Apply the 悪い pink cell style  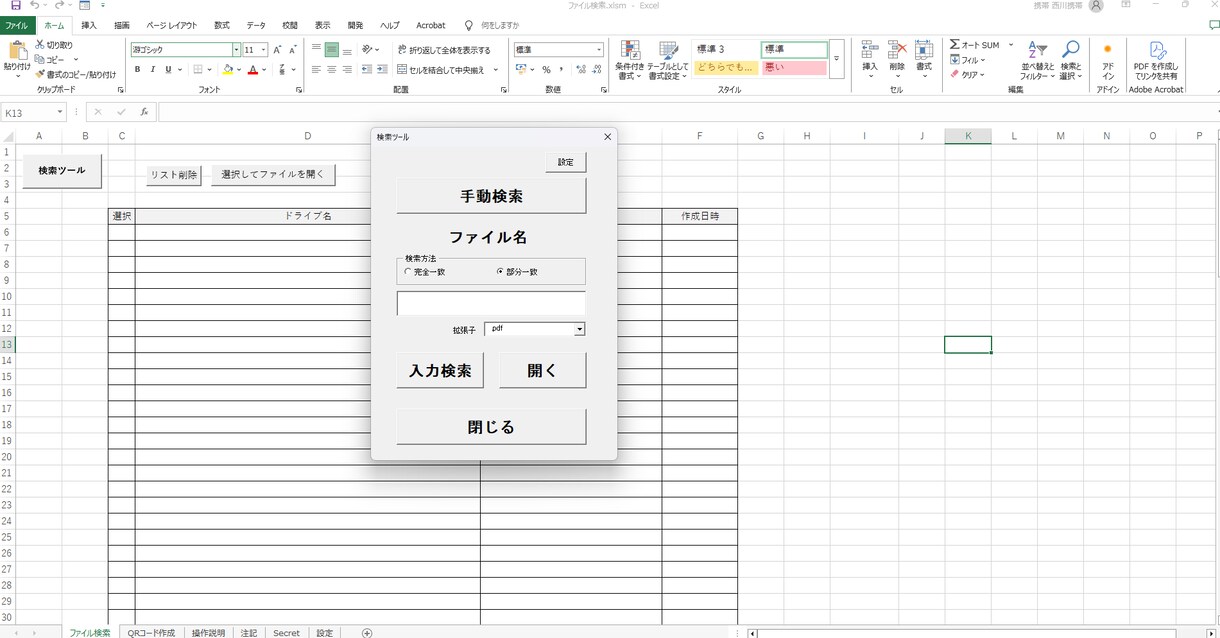[794, 68]
